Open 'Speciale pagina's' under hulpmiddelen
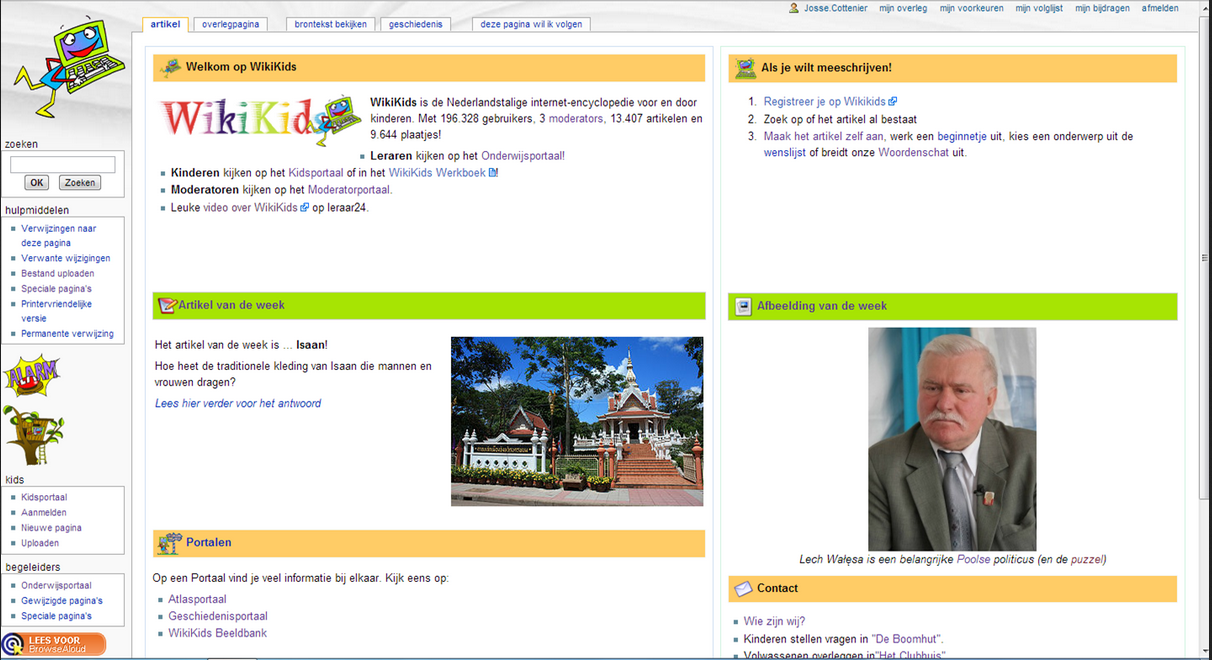1212x660 pixels. 56,289
